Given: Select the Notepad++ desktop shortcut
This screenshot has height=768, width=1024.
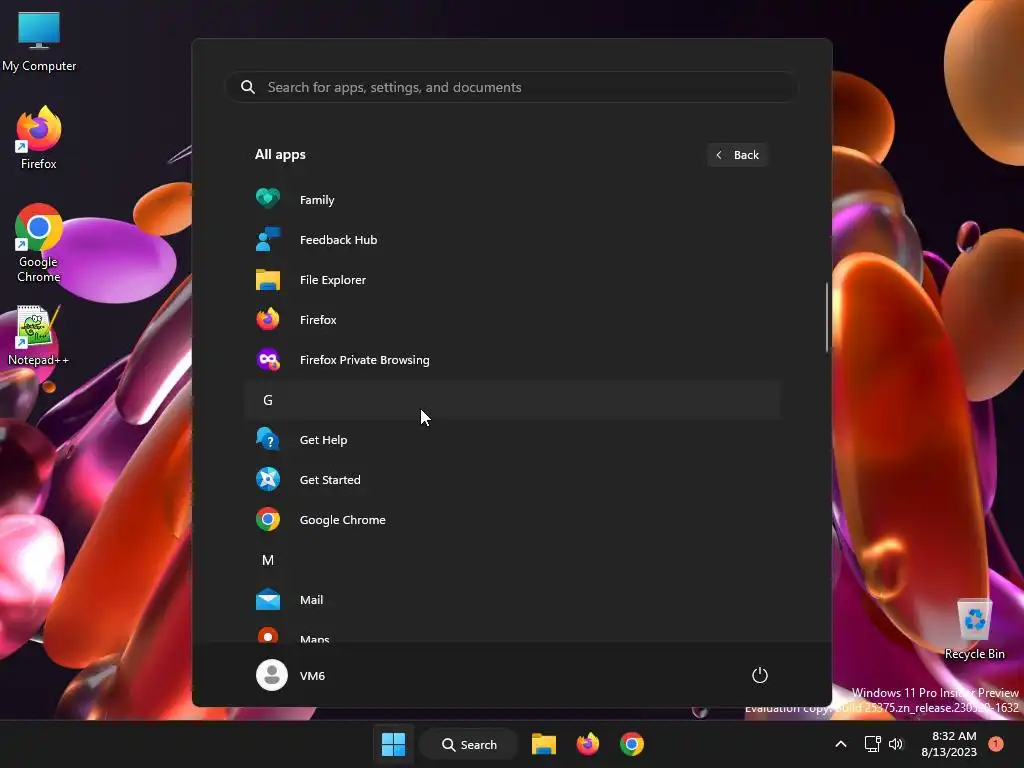Looking at the screenshot, I should 39,336.
